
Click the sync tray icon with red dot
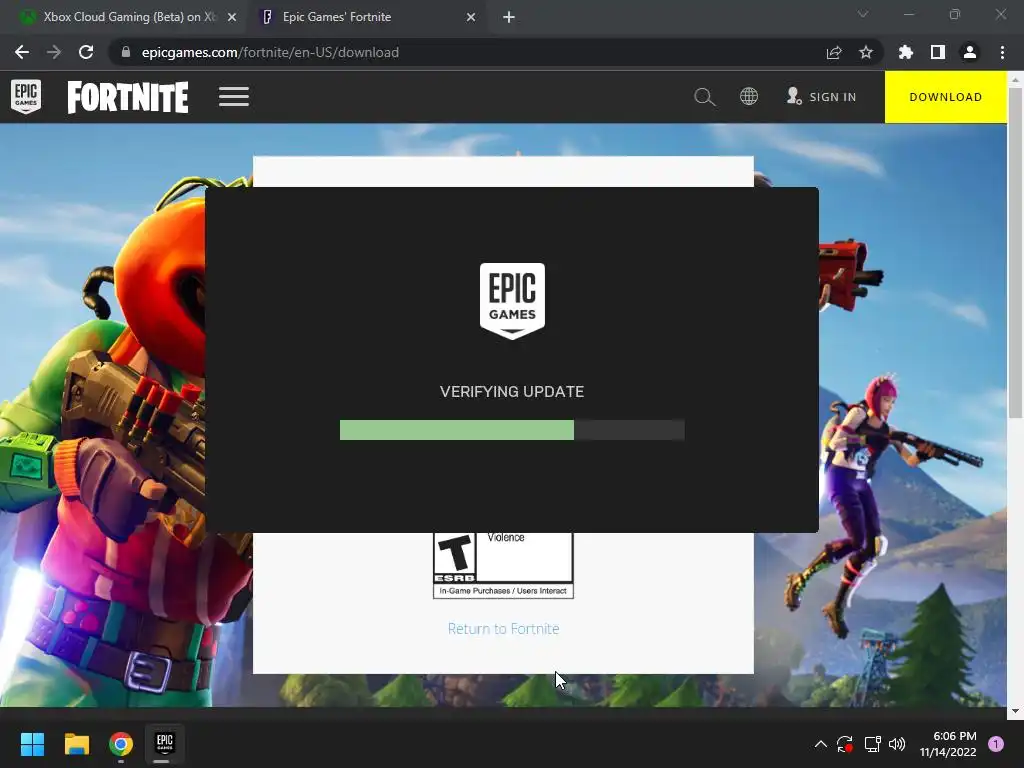844,744
